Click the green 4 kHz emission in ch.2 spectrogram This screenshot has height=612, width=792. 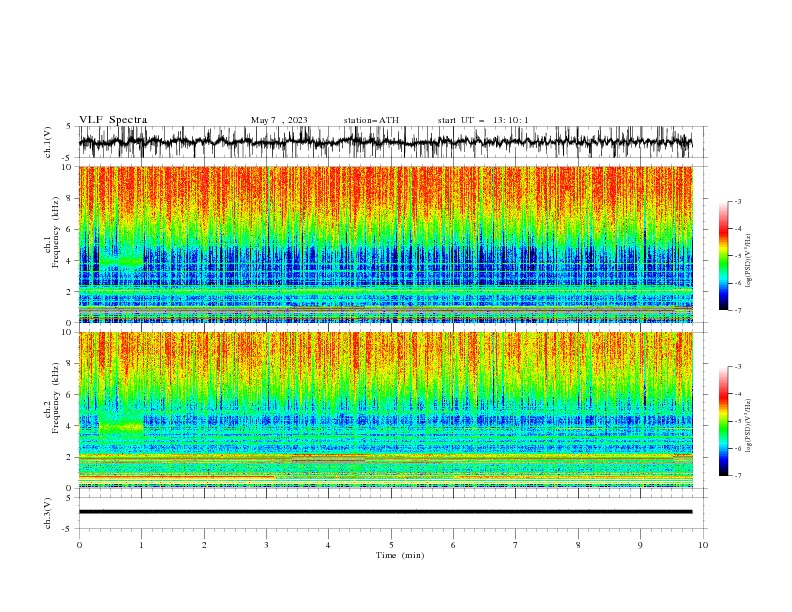[x=121, y=427]
